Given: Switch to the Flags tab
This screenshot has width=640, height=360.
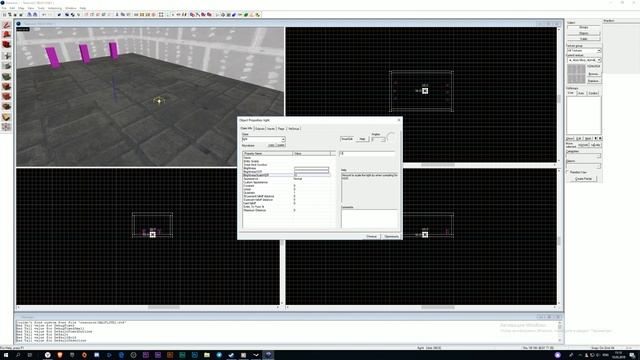Looking at the screenshot, I should tap(281, 129).
